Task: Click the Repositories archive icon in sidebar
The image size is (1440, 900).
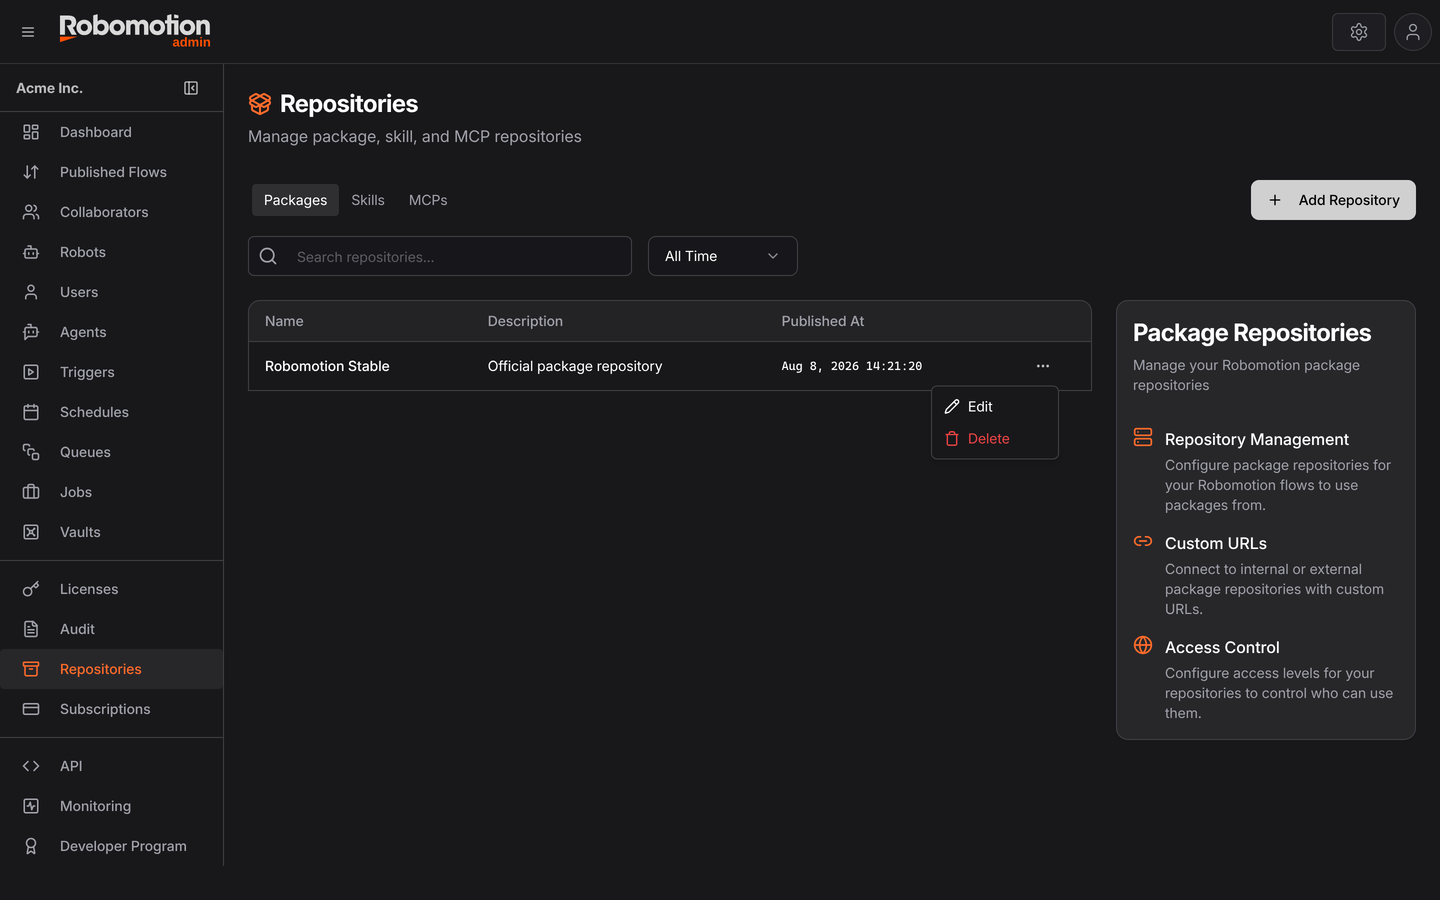Action: coord(31,669)
